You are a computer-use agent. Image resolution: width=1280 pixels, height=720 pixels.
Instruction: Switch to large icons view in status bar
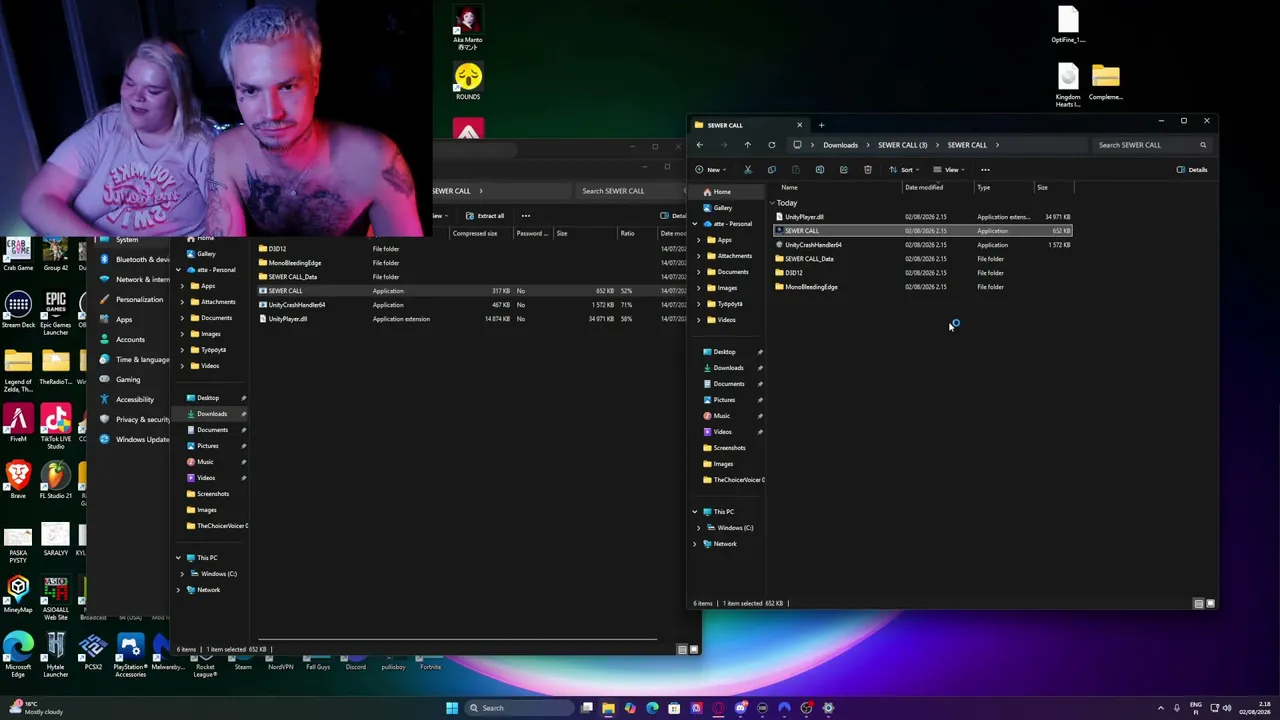1210,604
